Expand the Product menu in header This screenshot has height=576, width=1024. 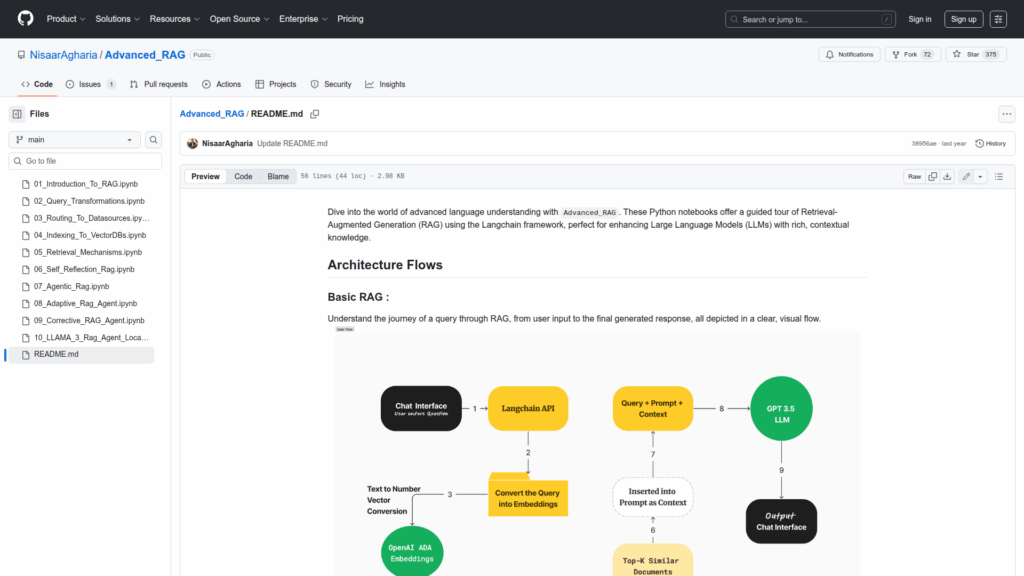(x=66, y=19)
